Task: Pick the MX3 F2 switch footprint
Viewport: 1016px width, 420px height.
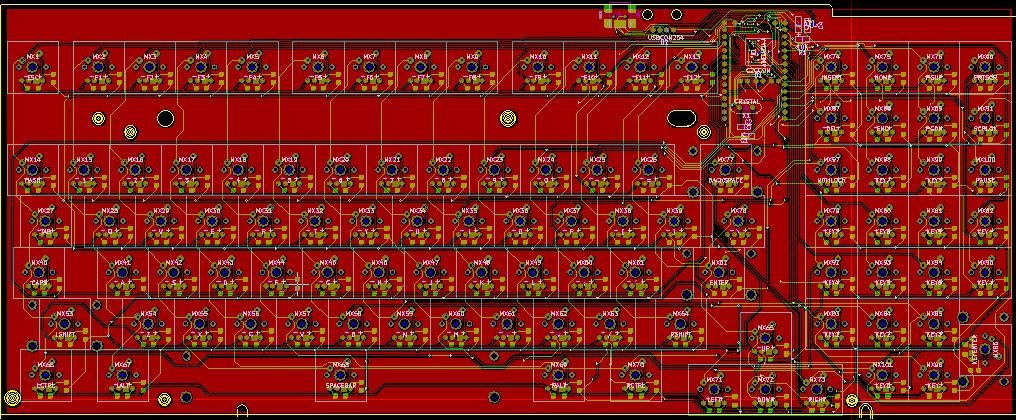Action: tap(150, 68)
